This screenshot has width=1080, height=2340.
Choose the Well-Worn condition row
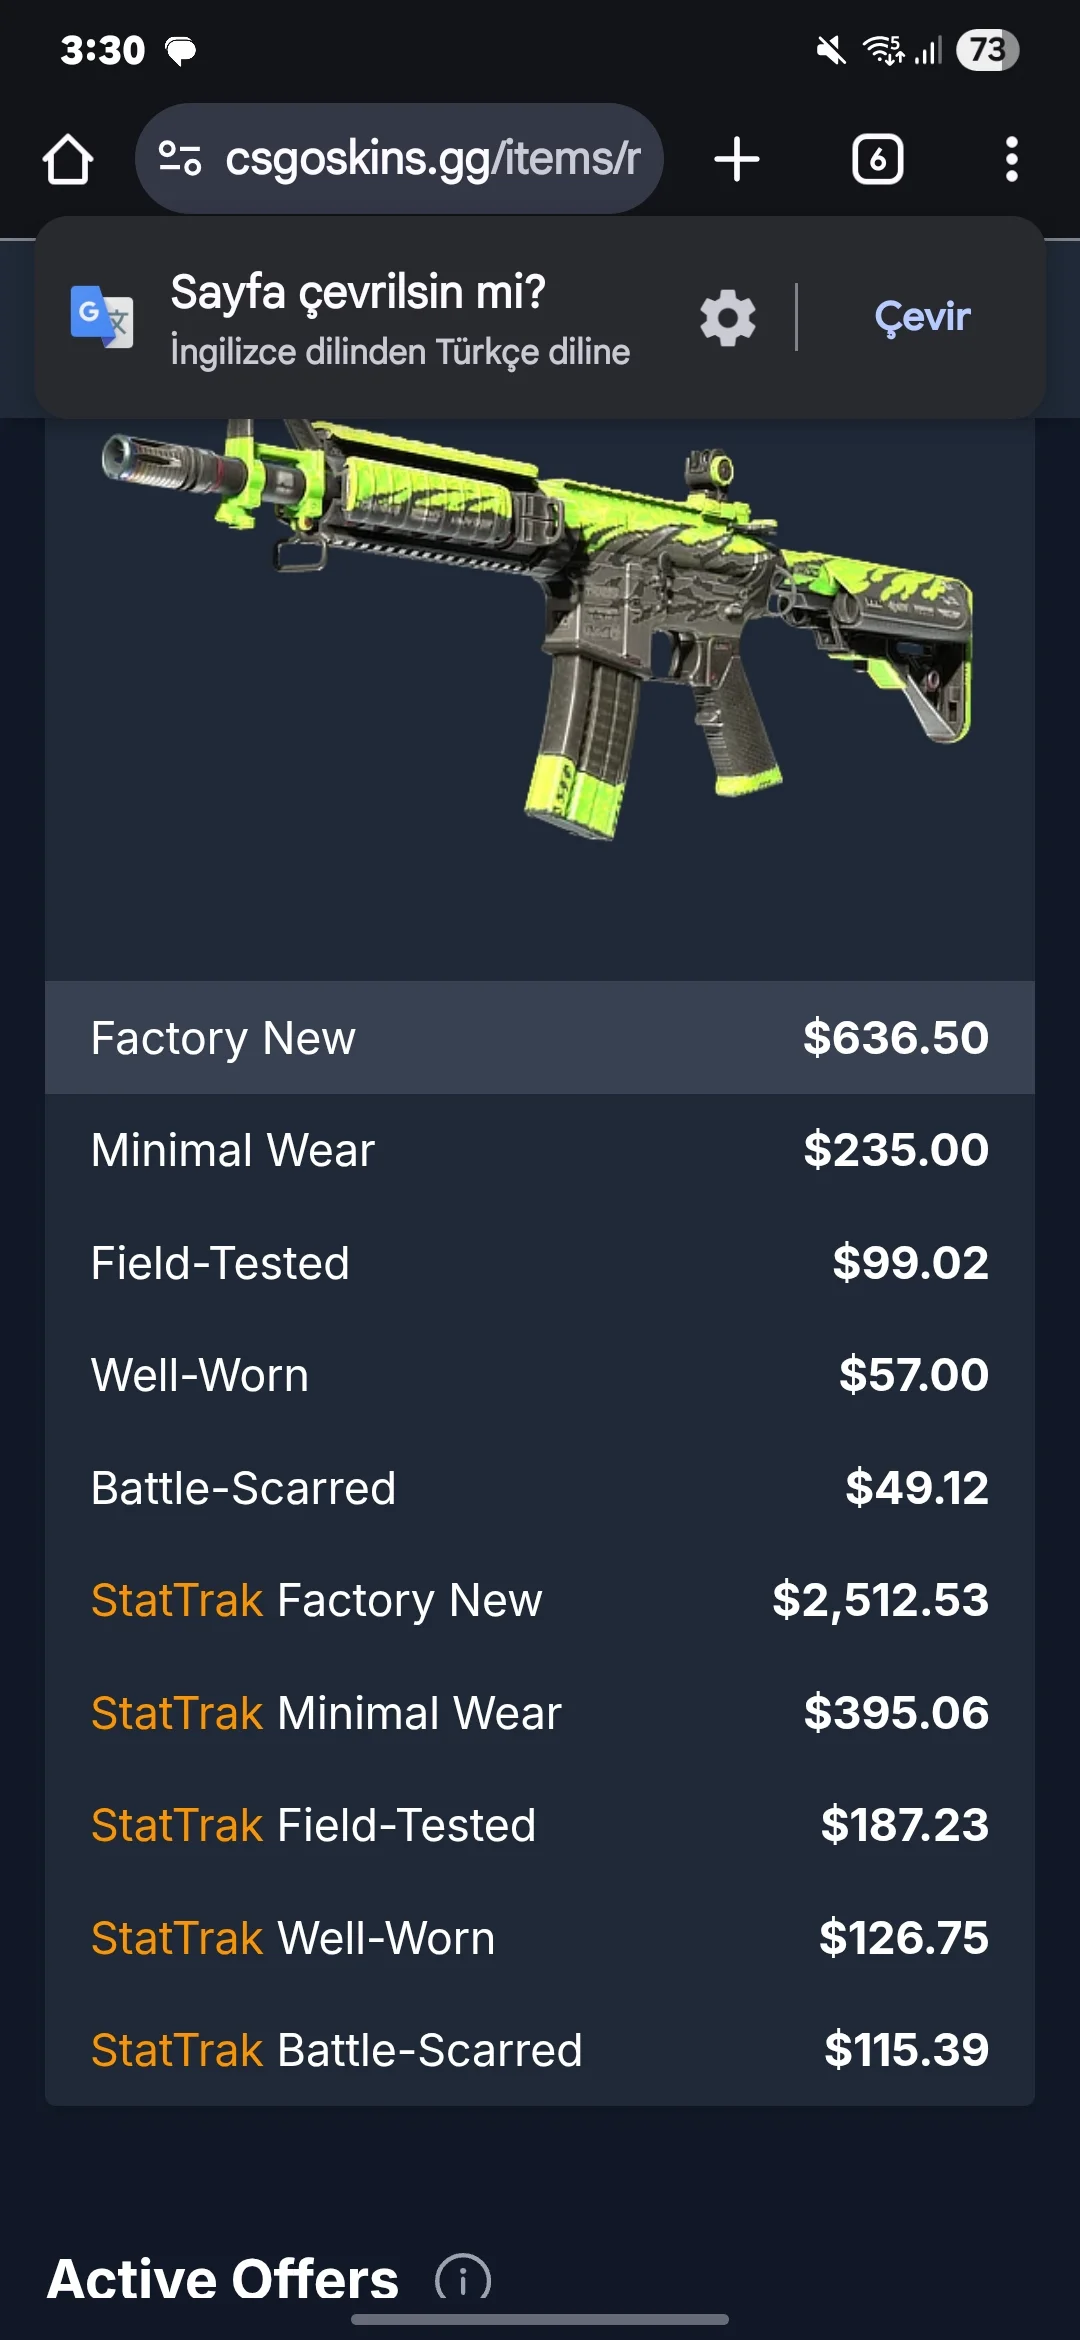[x=540, y=1375]
